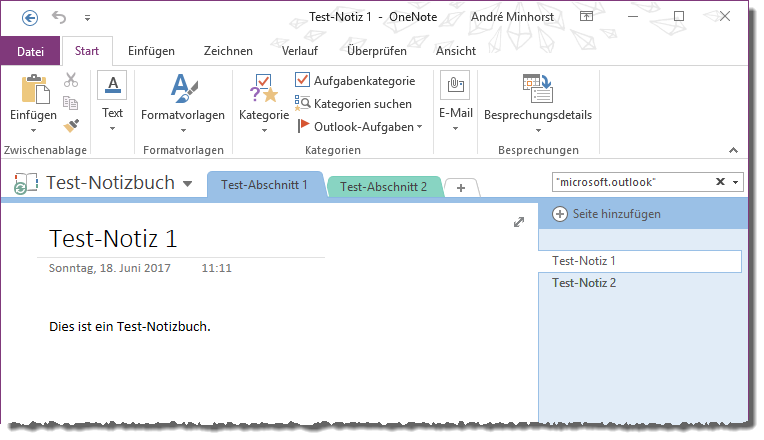Open the Einfügen ribbon tab
764x440 pixels.
[x=151, y=51]
